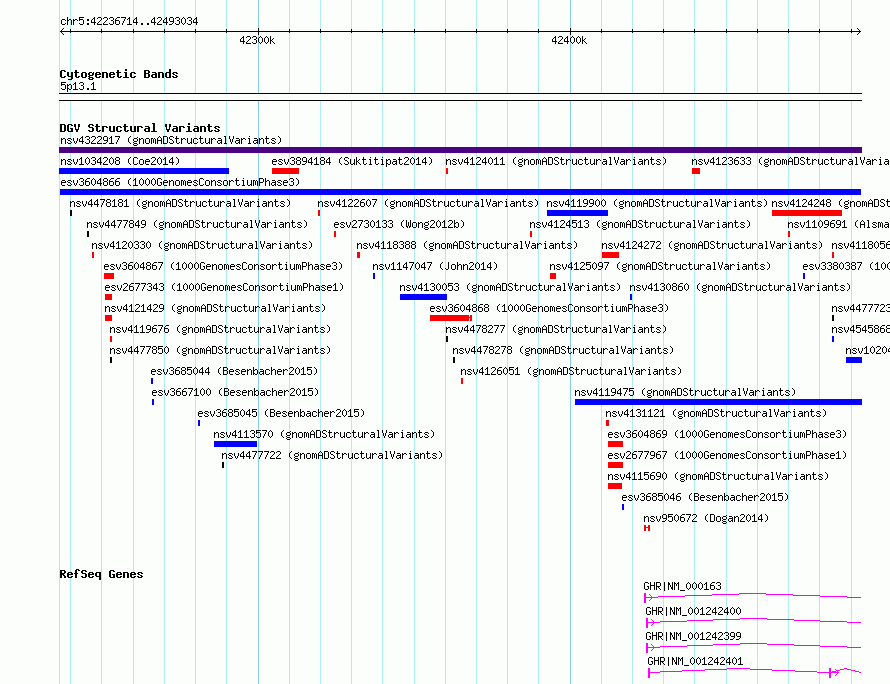The width and height of the screenshot is (890, 684).
Task: Click blue bar under nsv4130053
Action: 423,297
